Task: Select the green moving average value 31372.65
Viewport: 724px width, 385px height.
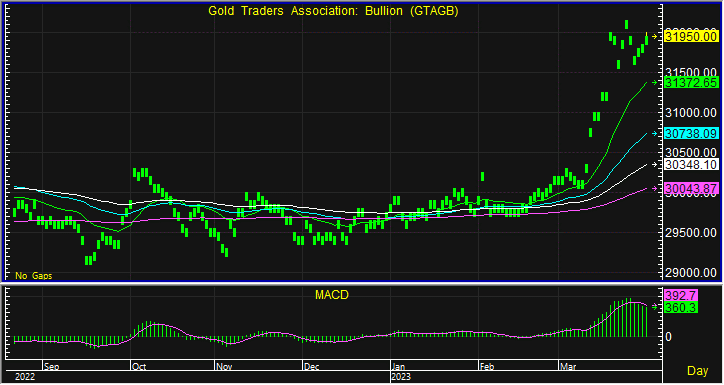Action: (691, 83)
